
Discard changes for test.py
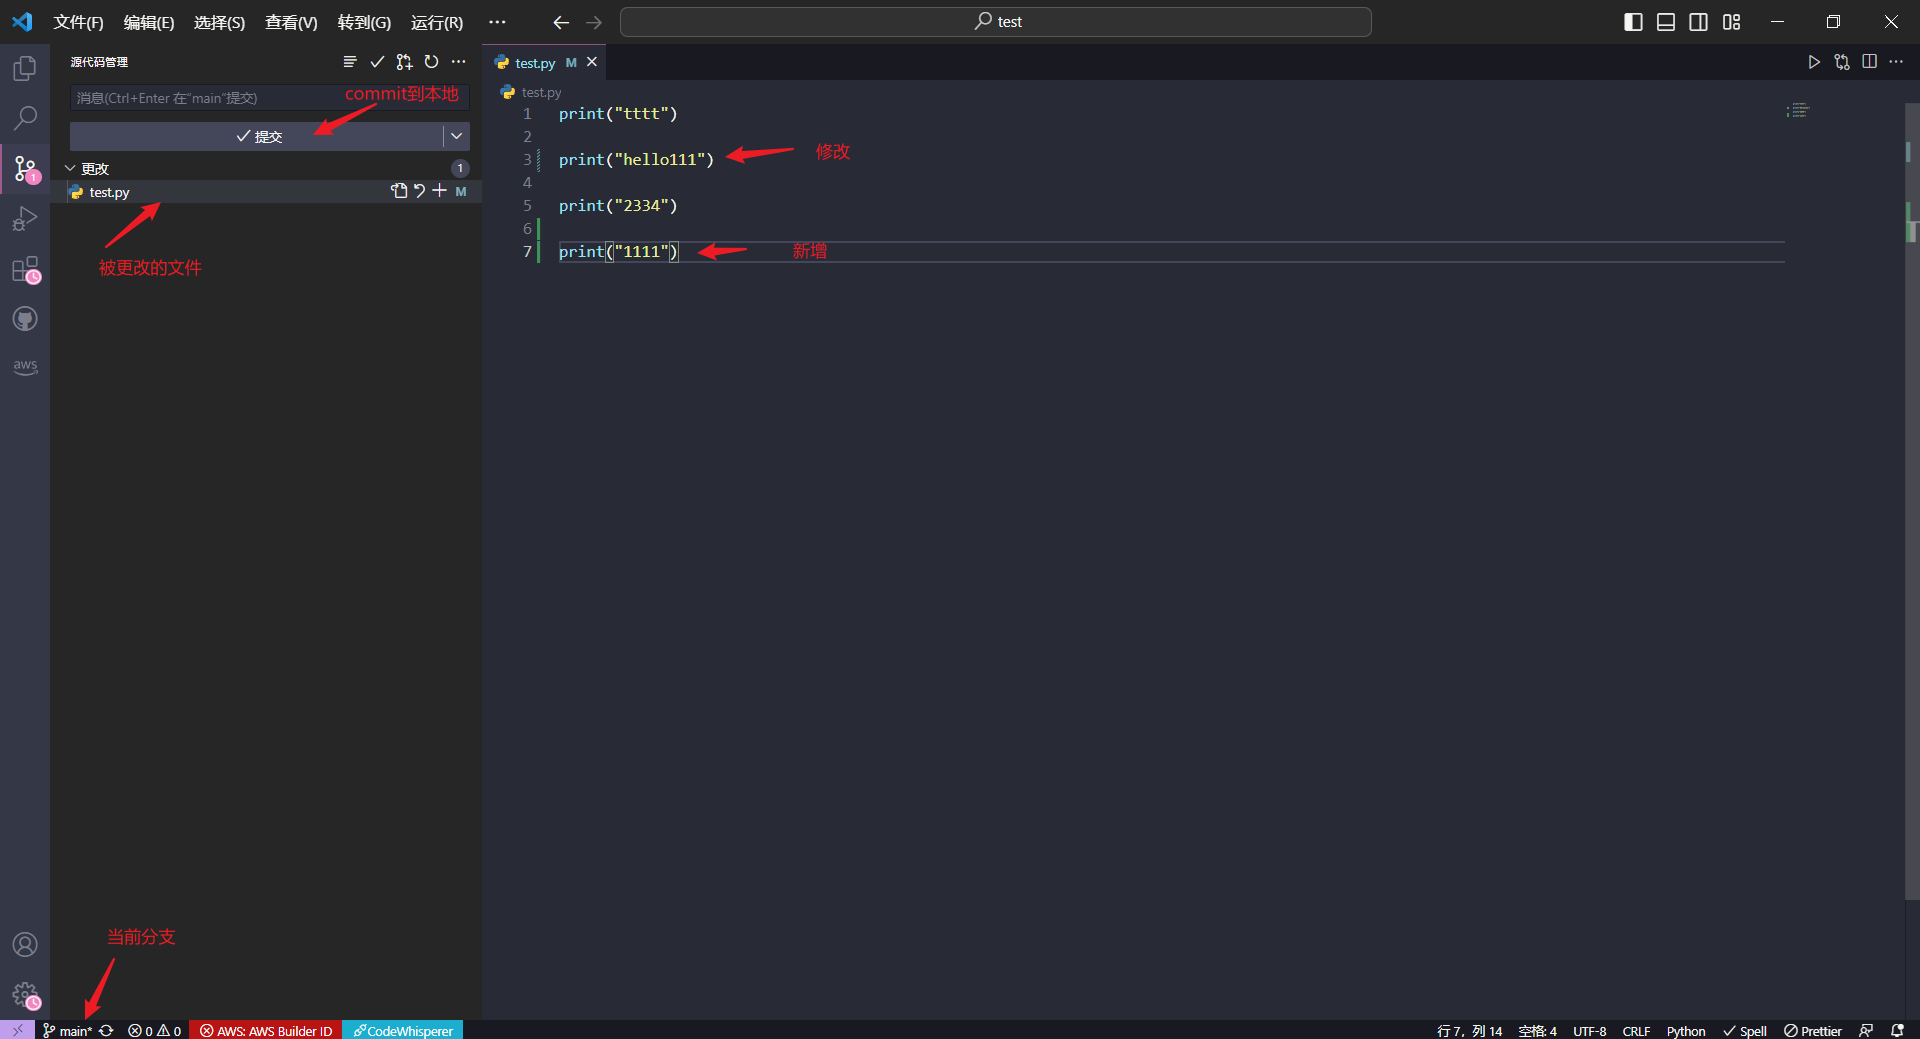point(420,191)
